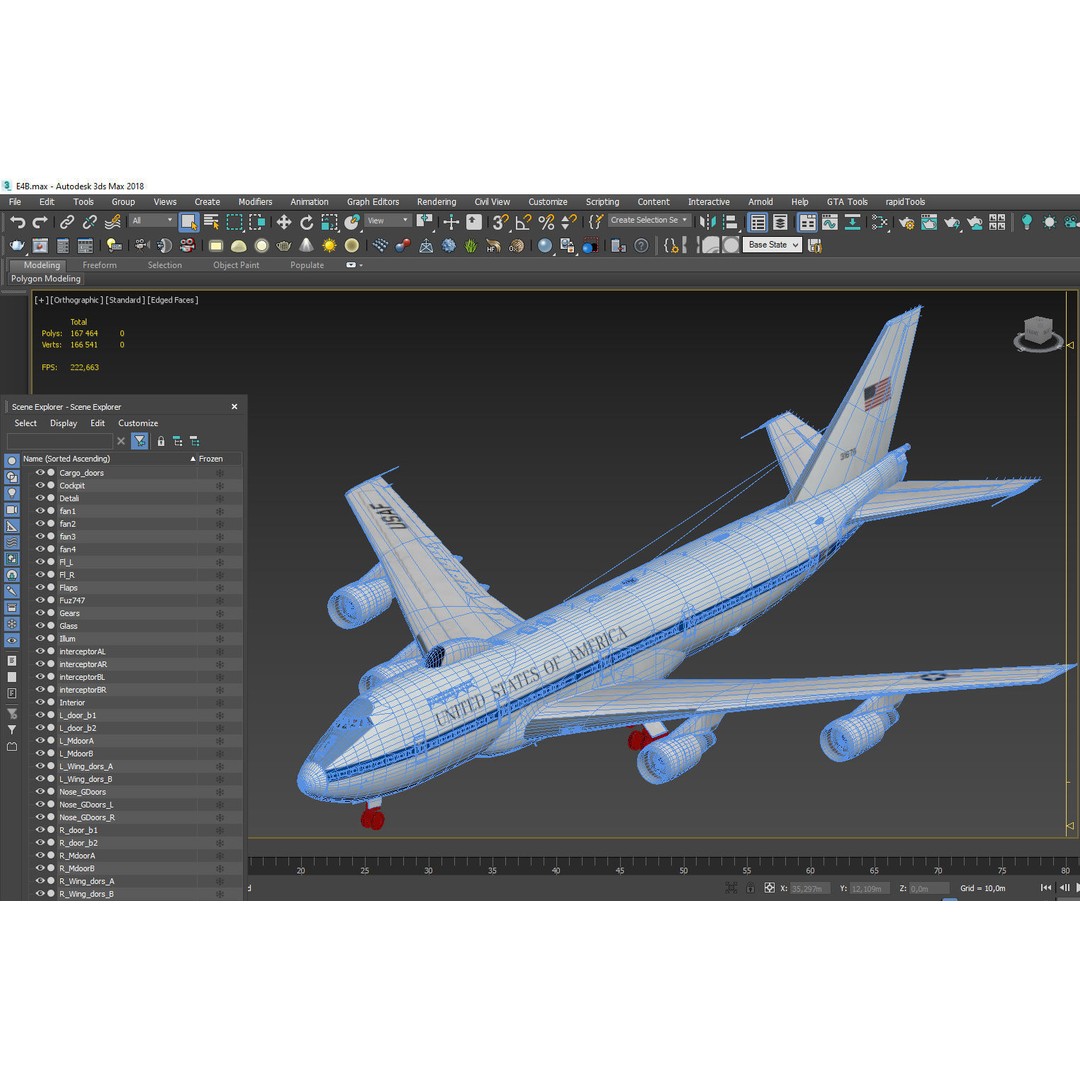
Task: Open Scene Explorer Display menu
Action: click(x=63, y=423)
